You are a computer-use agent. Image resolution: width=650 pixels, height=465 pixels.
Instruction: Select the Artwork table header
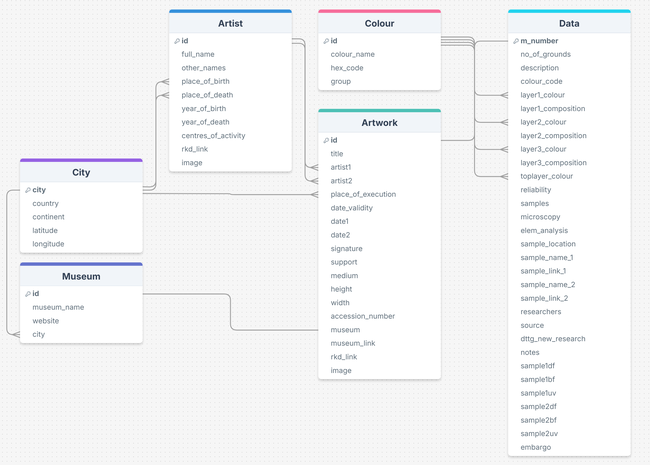pyautogui.click(x=379, y=123)
